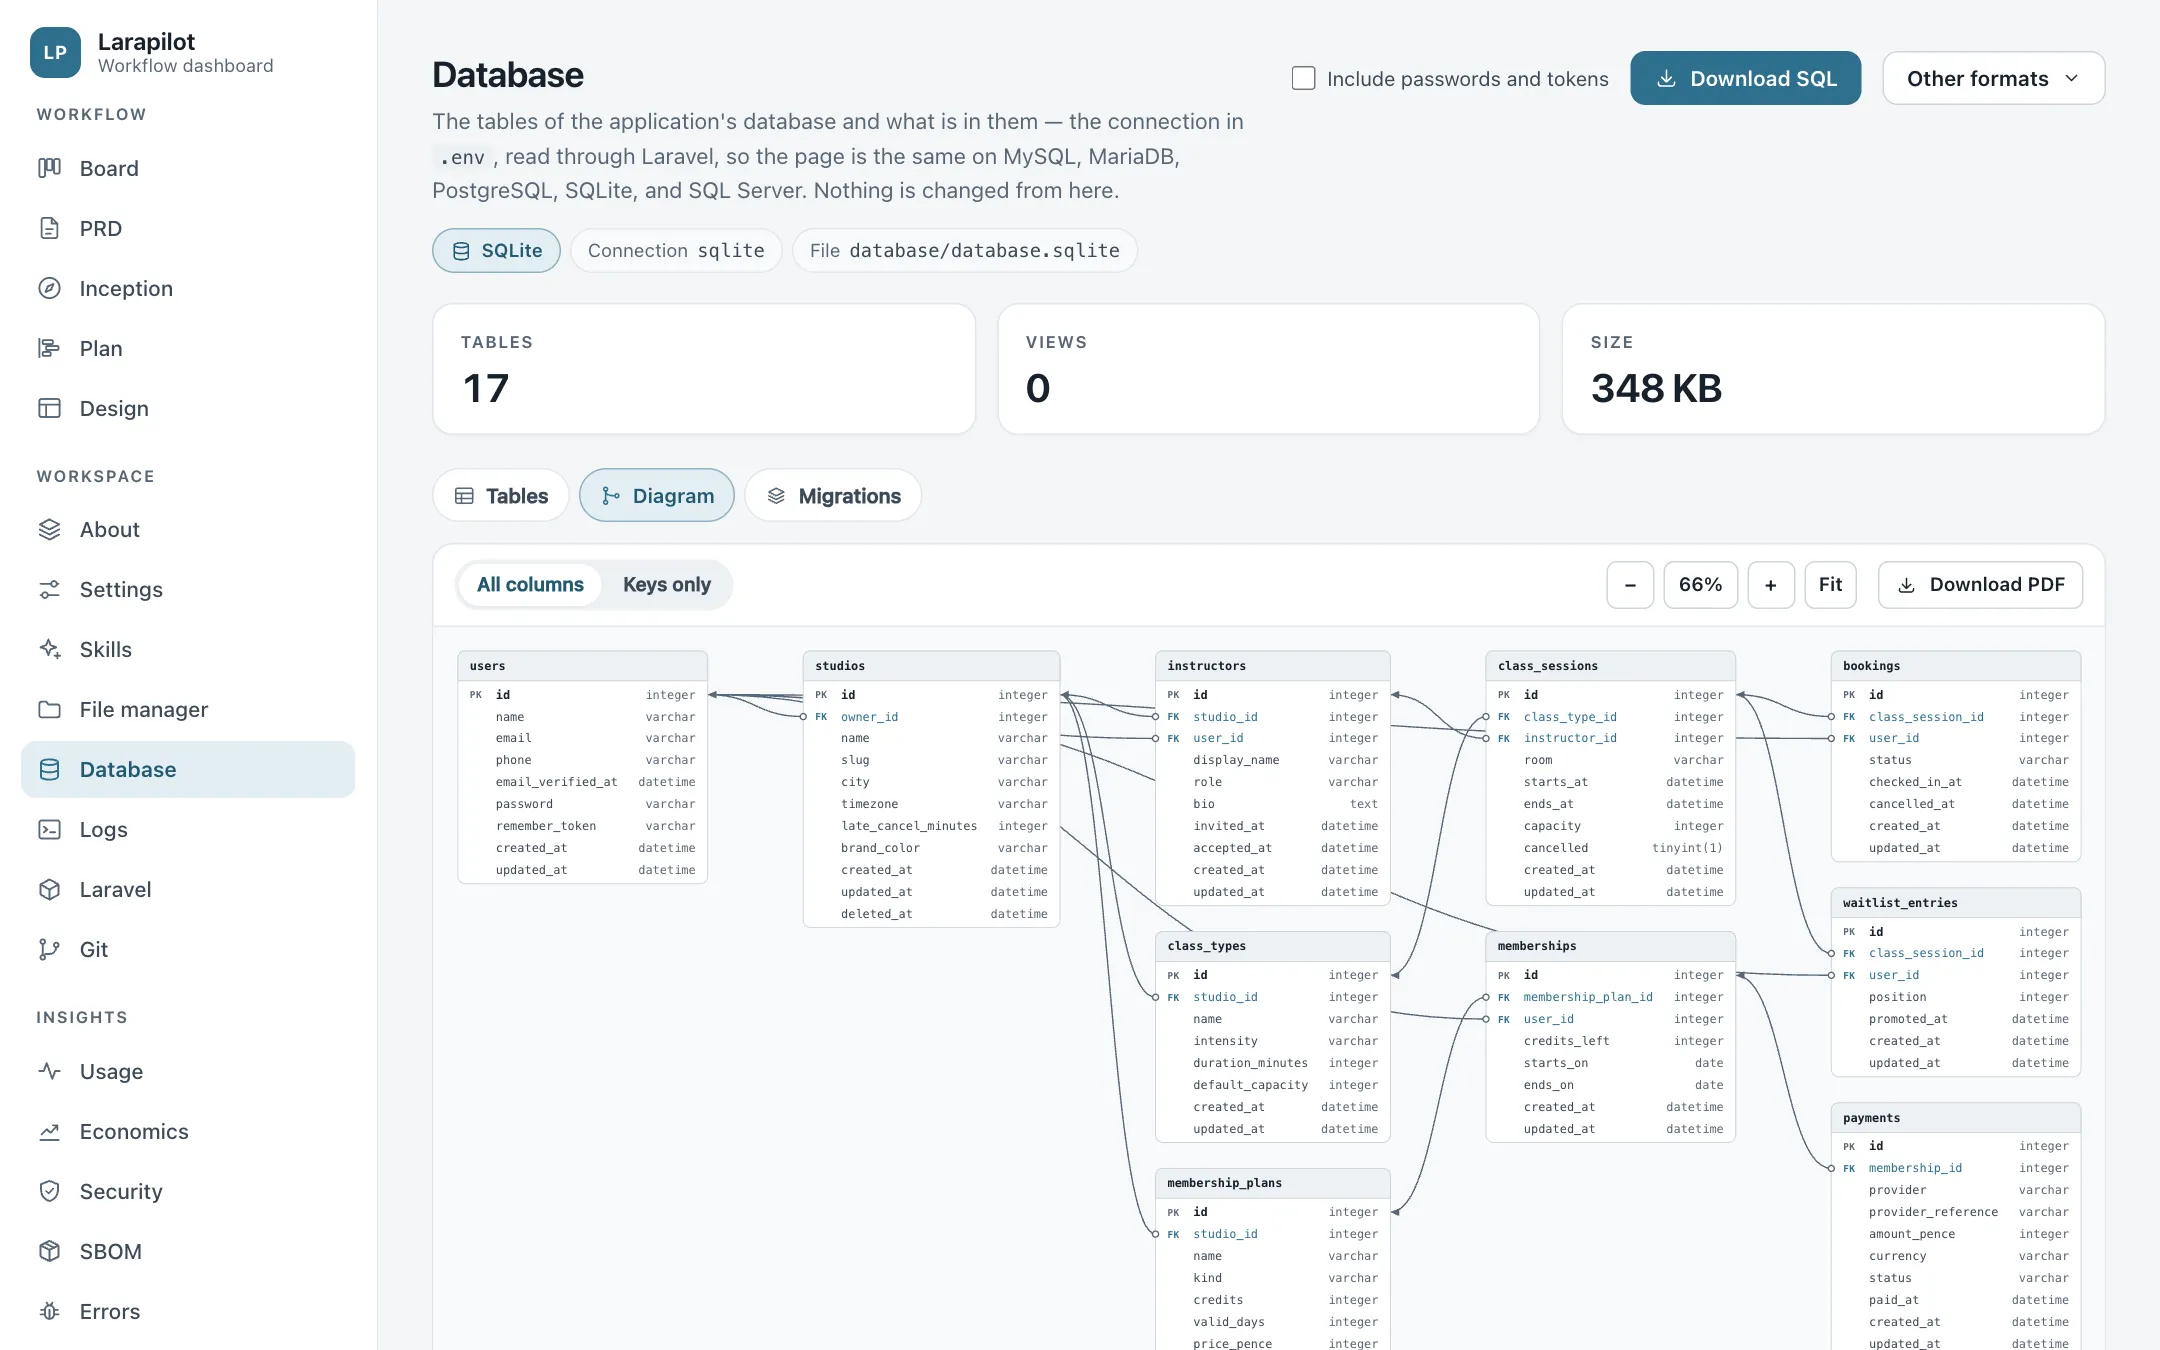Open the Design layout icon
This screenshot has width=2160, height=1350.
click(x=49, y=408)
